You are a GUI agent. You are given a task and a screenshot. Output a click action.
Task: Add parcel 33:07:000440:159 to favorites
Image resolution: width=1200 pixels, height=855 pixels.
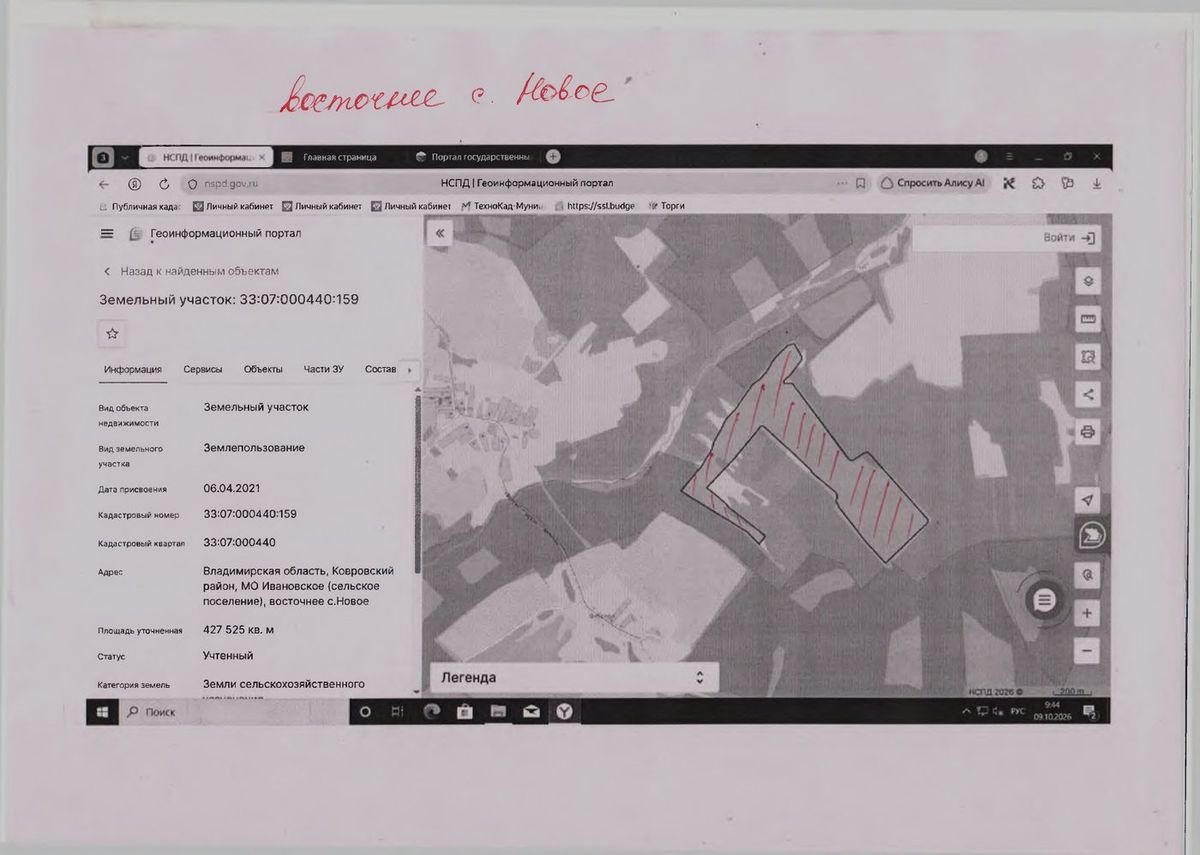[112, 333]
